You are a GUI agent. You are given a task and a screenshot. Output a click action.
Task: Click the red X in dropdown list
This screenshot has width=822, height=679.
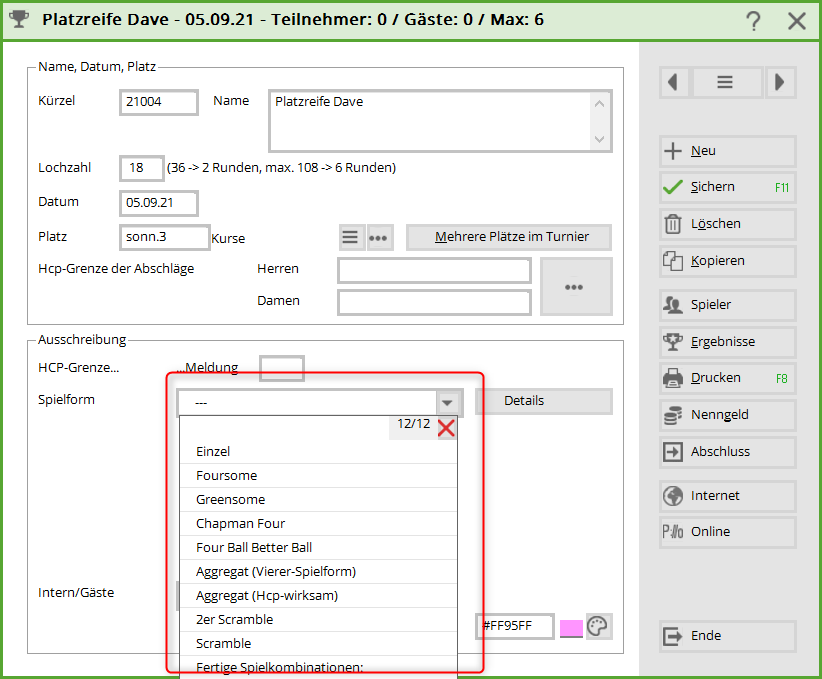click(x=446, y=428)
